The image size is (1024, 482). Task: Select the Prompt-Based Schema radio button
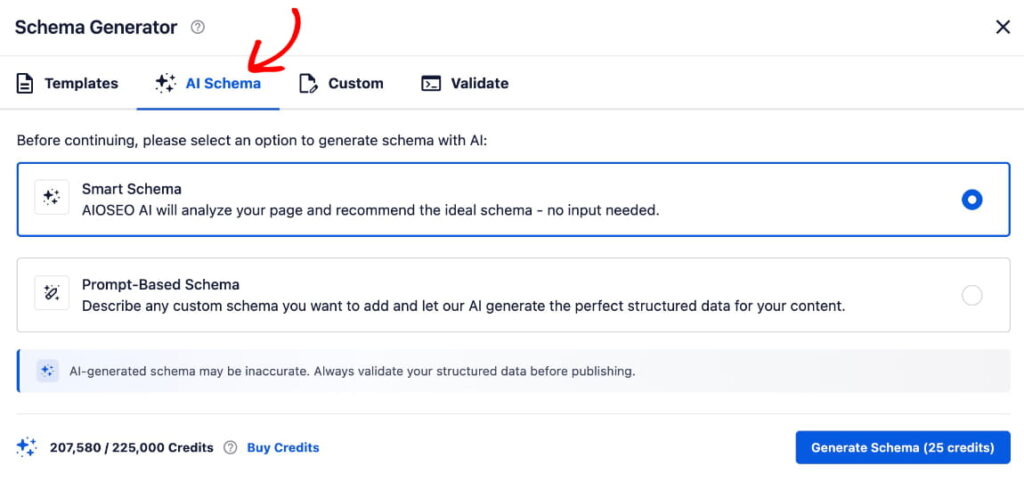971,295
